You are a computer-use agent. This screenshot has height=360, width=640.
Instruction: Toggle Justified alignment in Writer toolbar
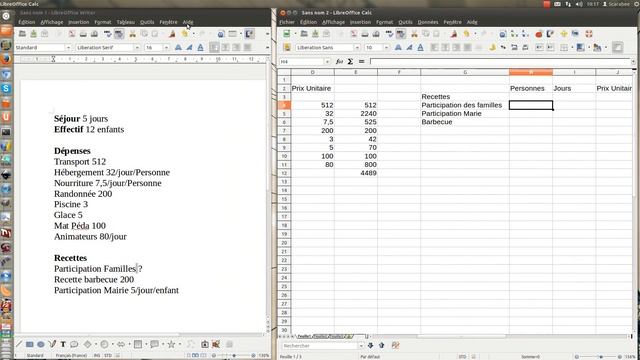coord(247,48)
